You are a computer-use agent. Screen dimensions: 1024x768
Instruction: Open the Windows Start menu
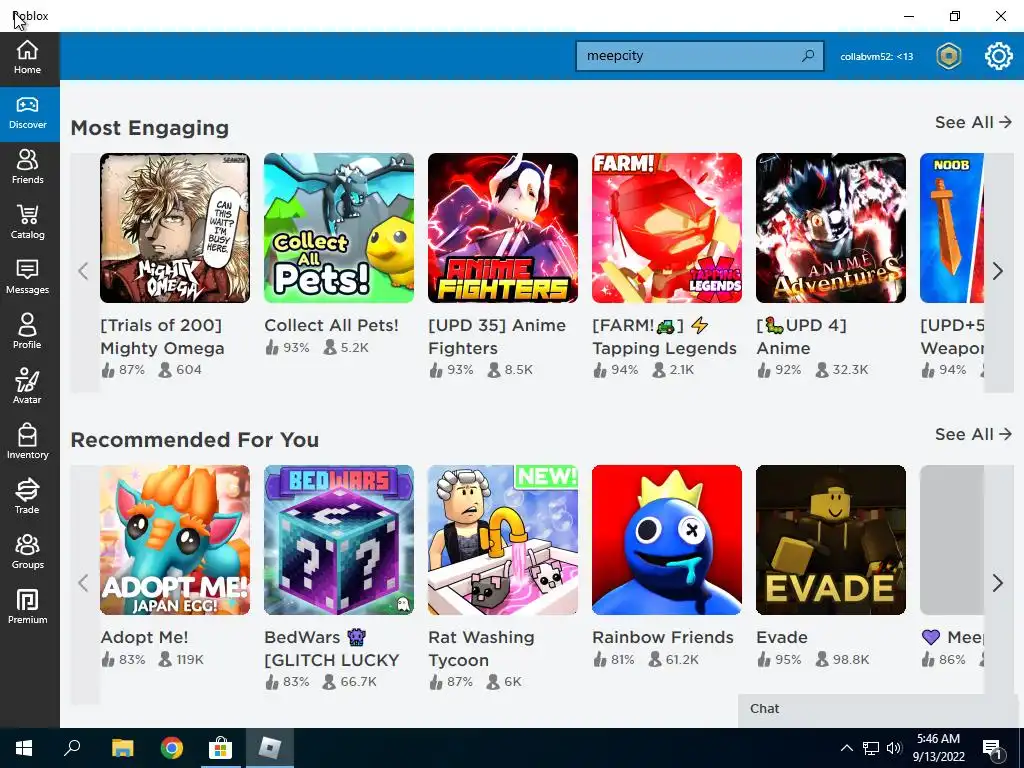pyautogui.click(x=24, y=748)
